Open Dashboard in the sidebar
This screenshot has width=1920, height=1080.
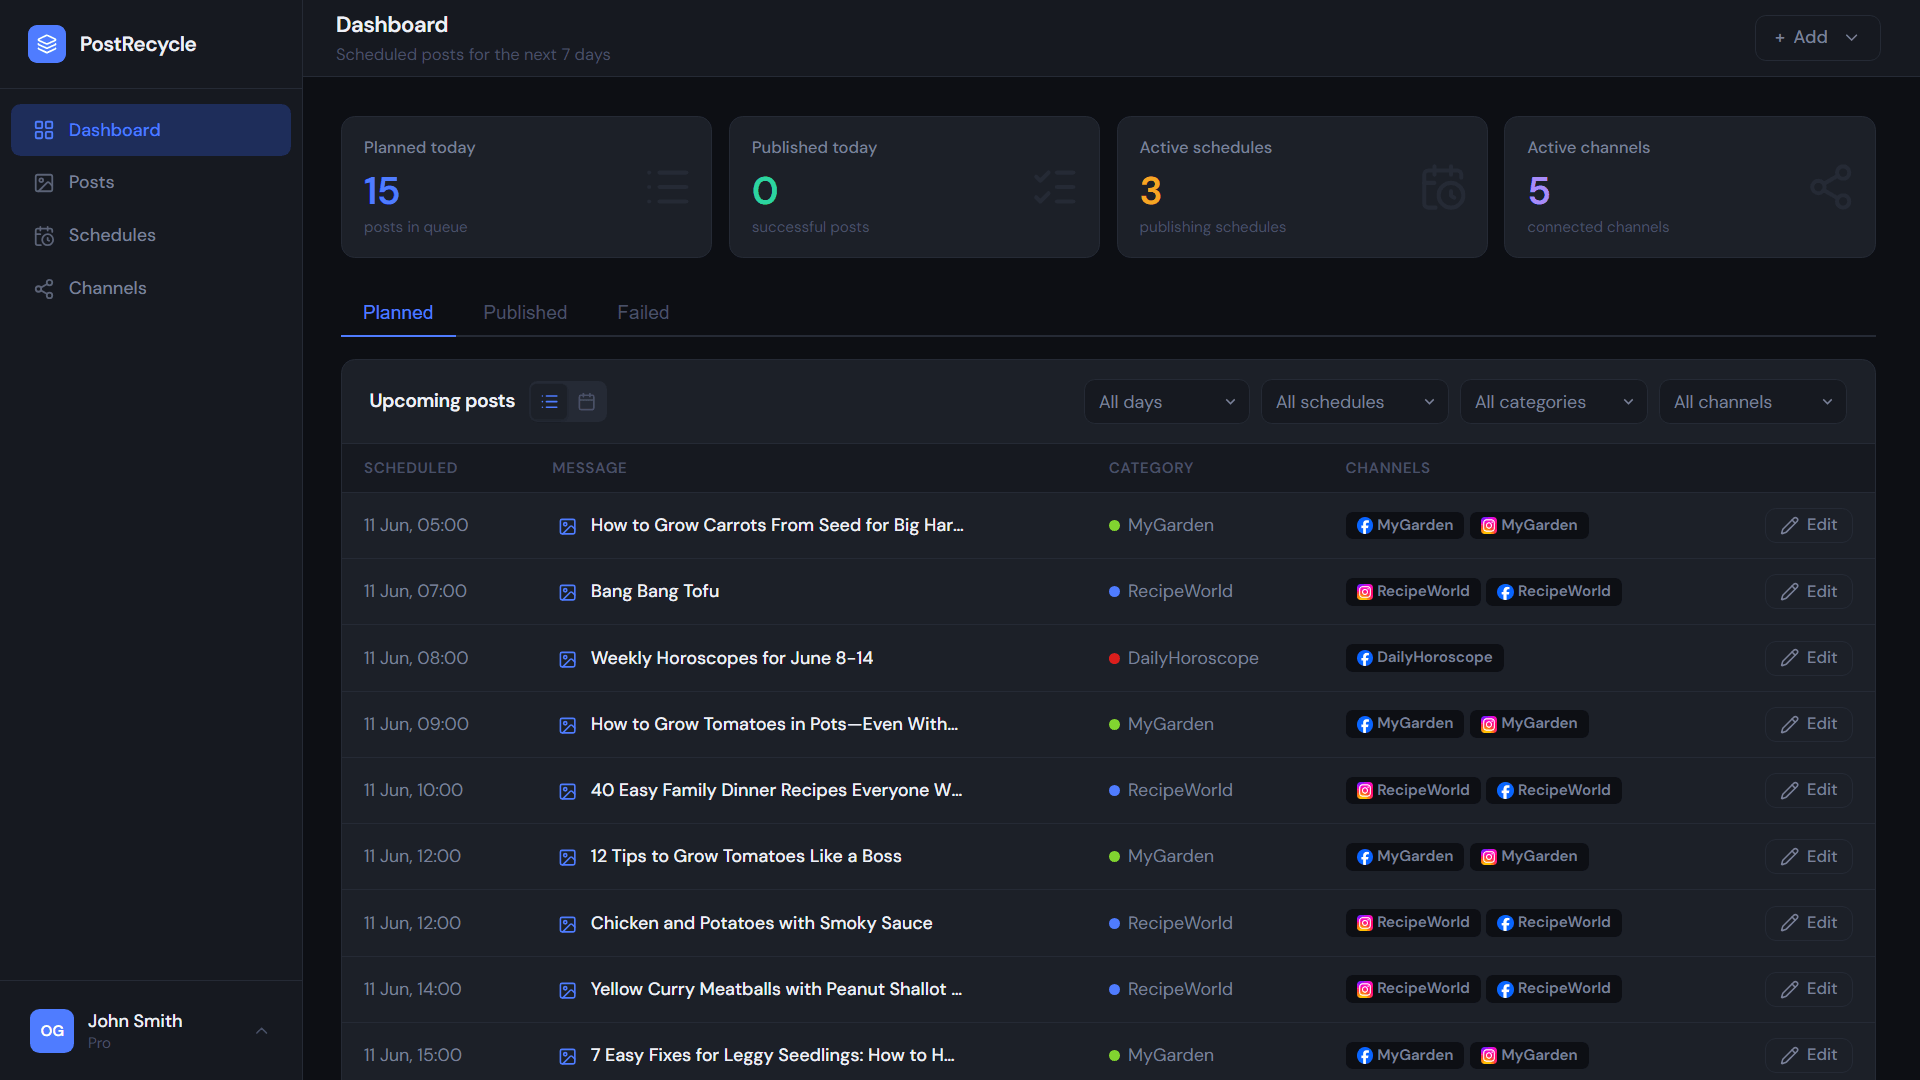pos(151,130)
